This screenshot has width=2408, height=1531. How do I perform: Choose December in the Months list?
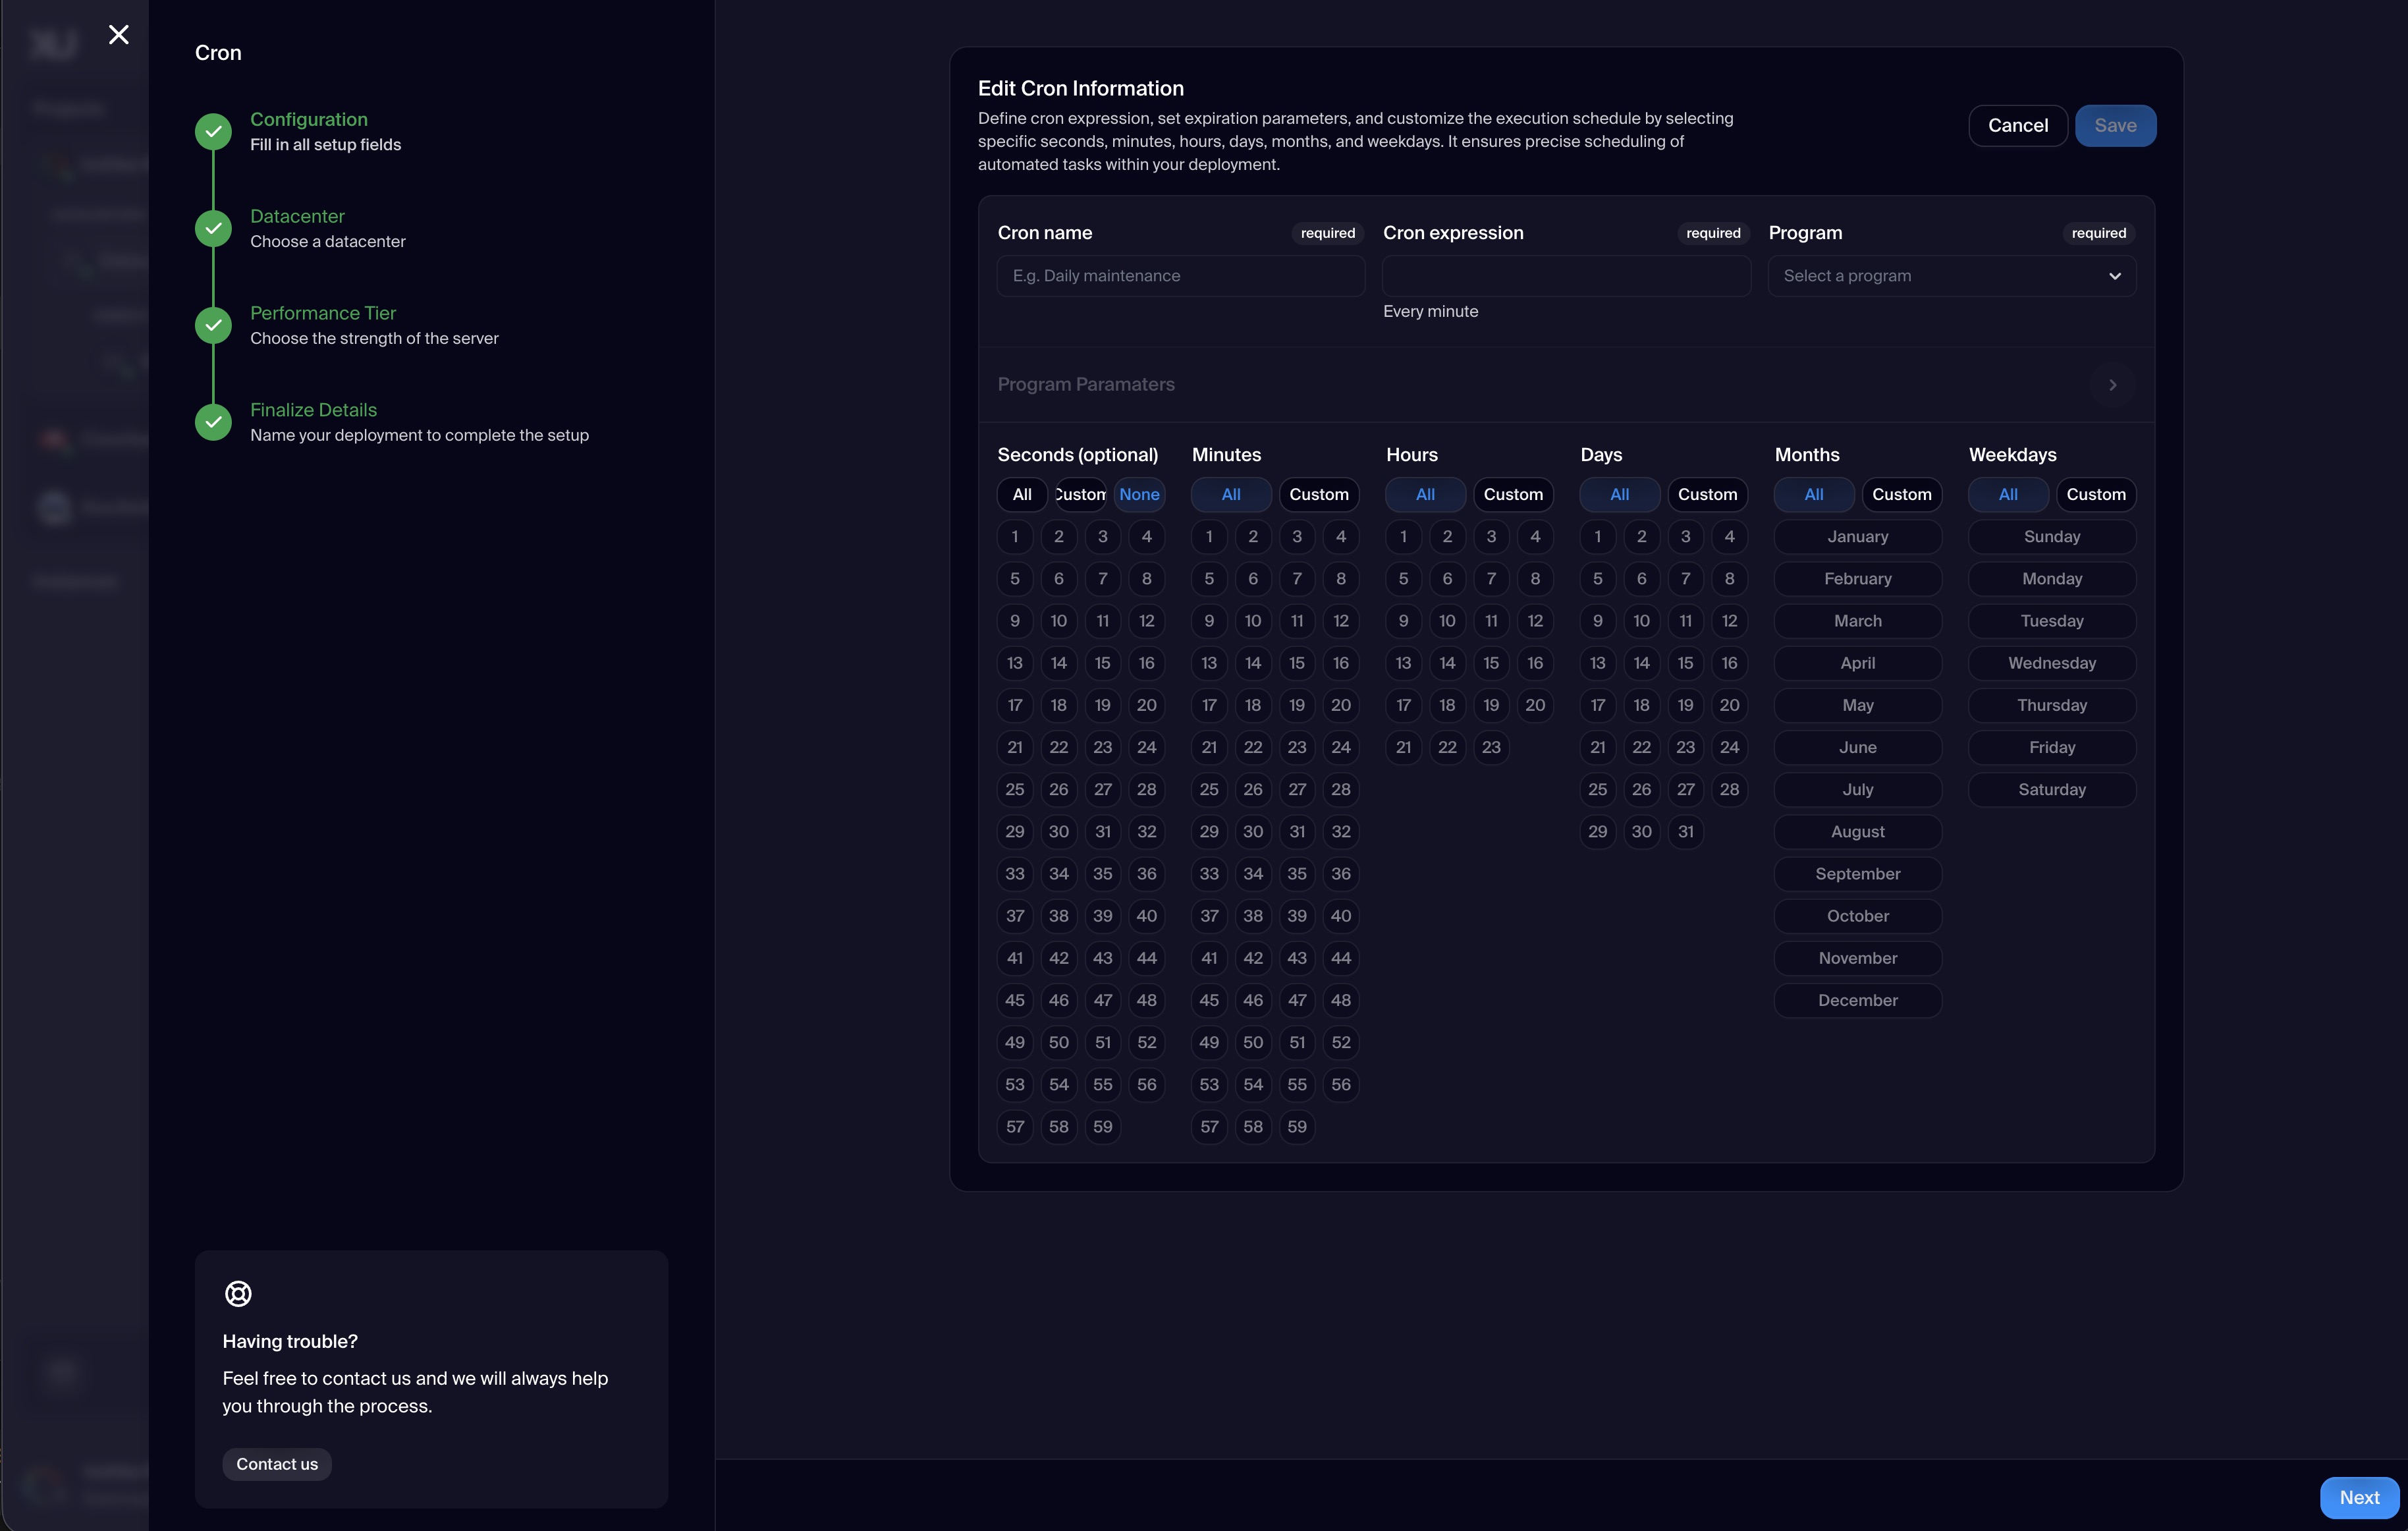(x=1858, y=1000)
